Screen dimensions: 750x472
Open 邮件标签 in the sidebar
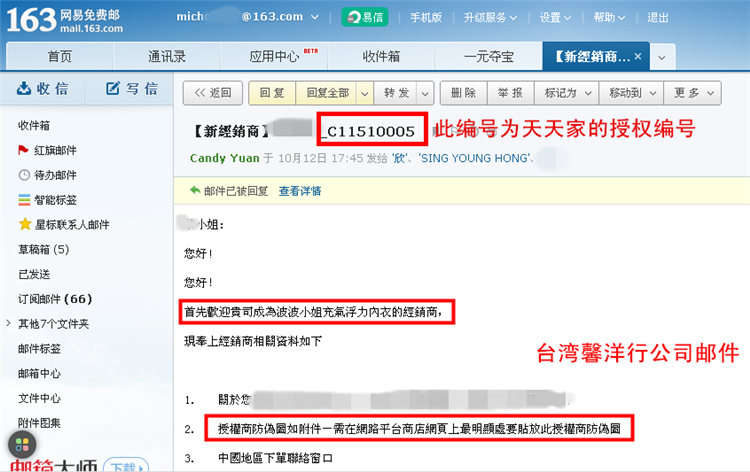(39, 349)
